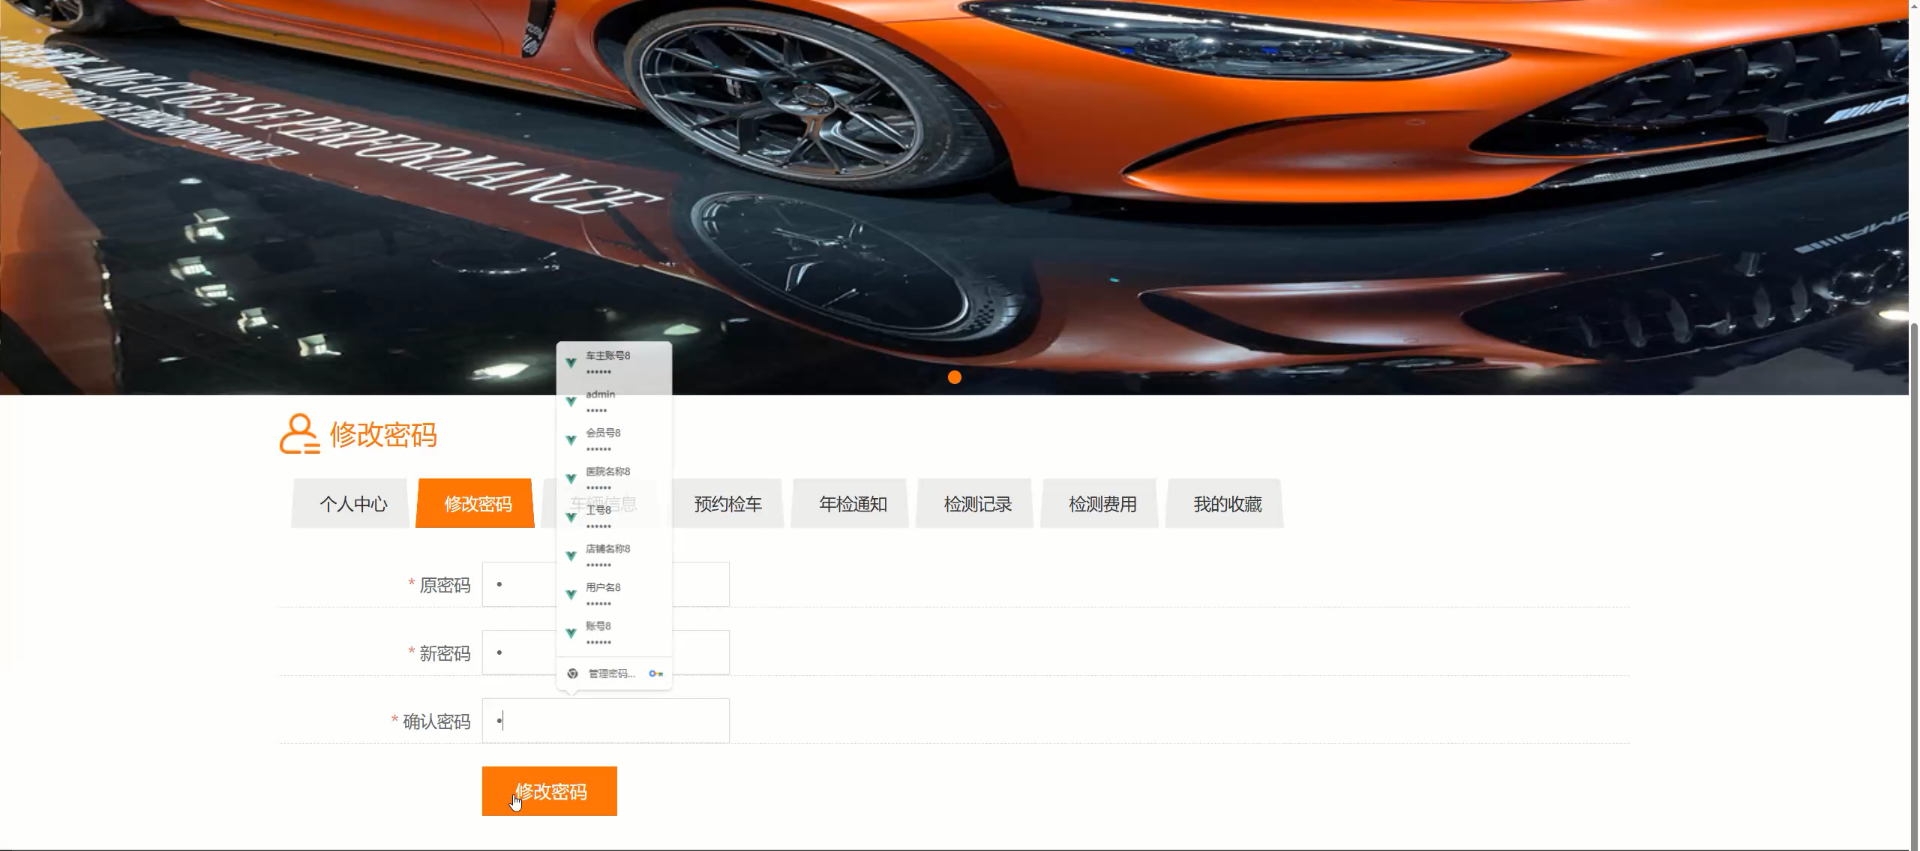The height and width of the screenshot is (851, 1920).
Task: Select saved password entry 车主账号8
Action: 614,362
